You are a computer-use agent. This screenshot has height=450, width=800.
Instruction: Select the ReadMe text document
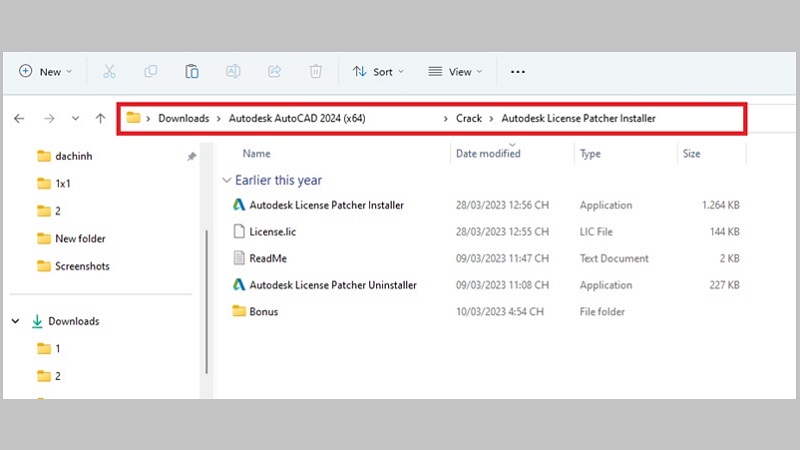(x=268, y=258)
